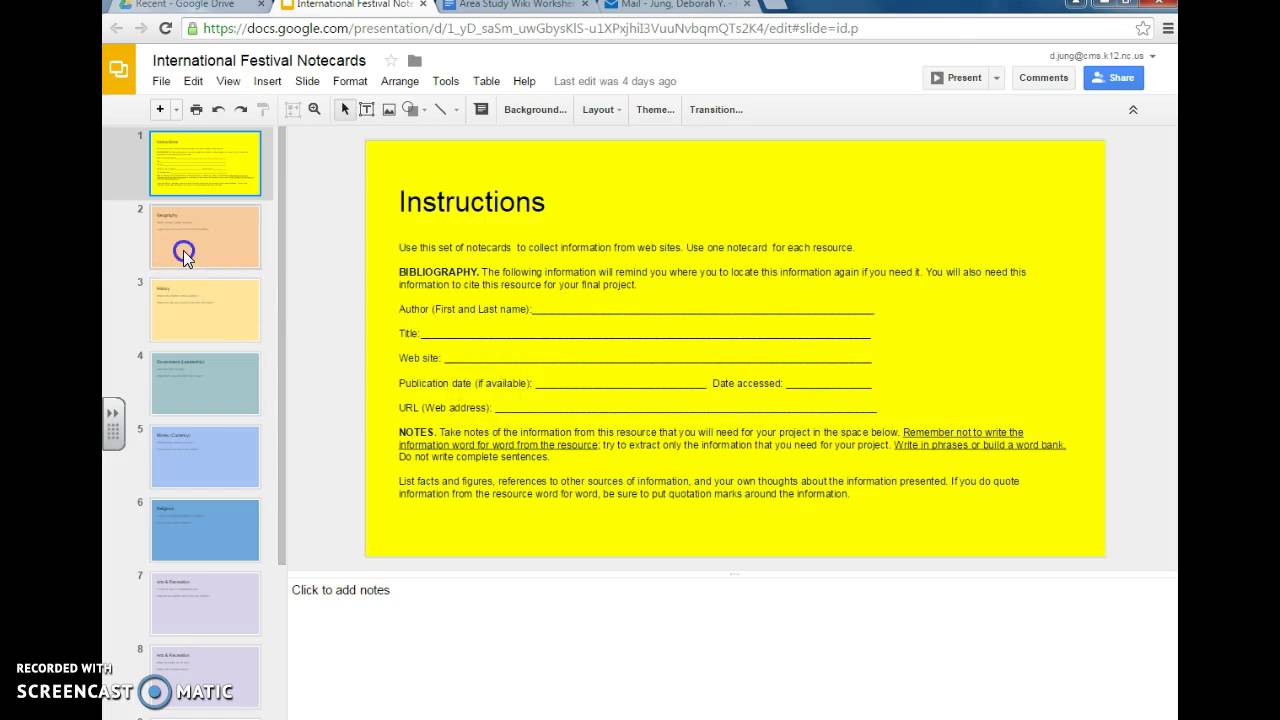Click the insert image icon
The image size is (1280, 720).
[x=389, y=110]
